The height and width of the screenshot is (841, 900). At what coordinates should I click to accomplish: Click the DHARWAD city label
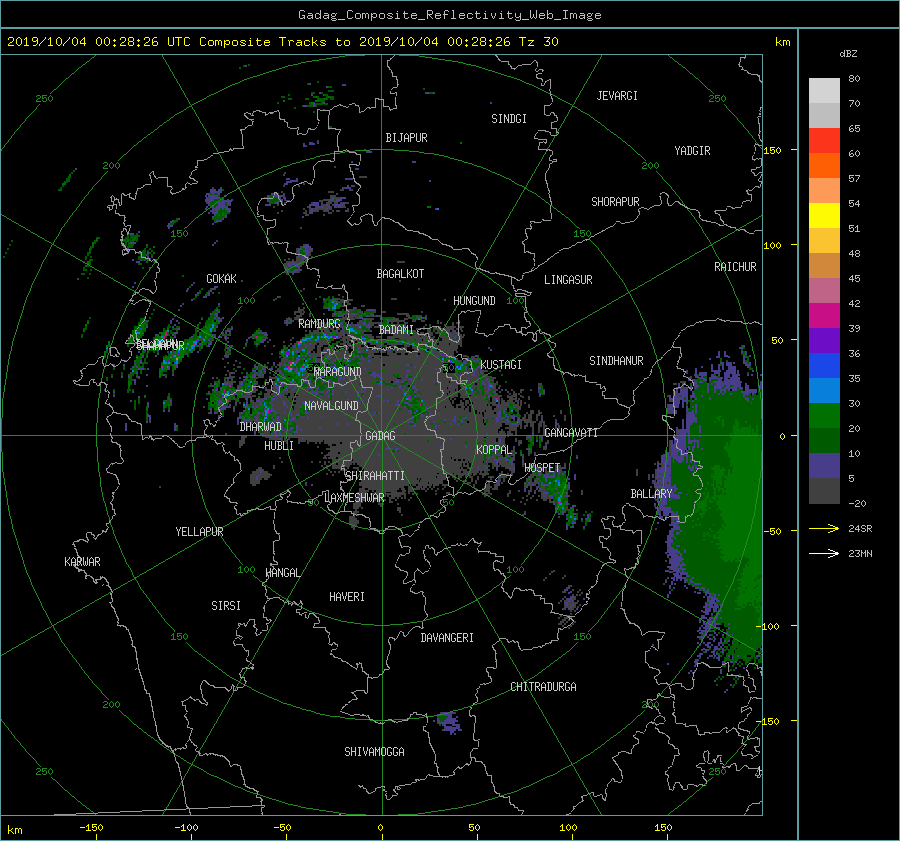tap(260, 427)
